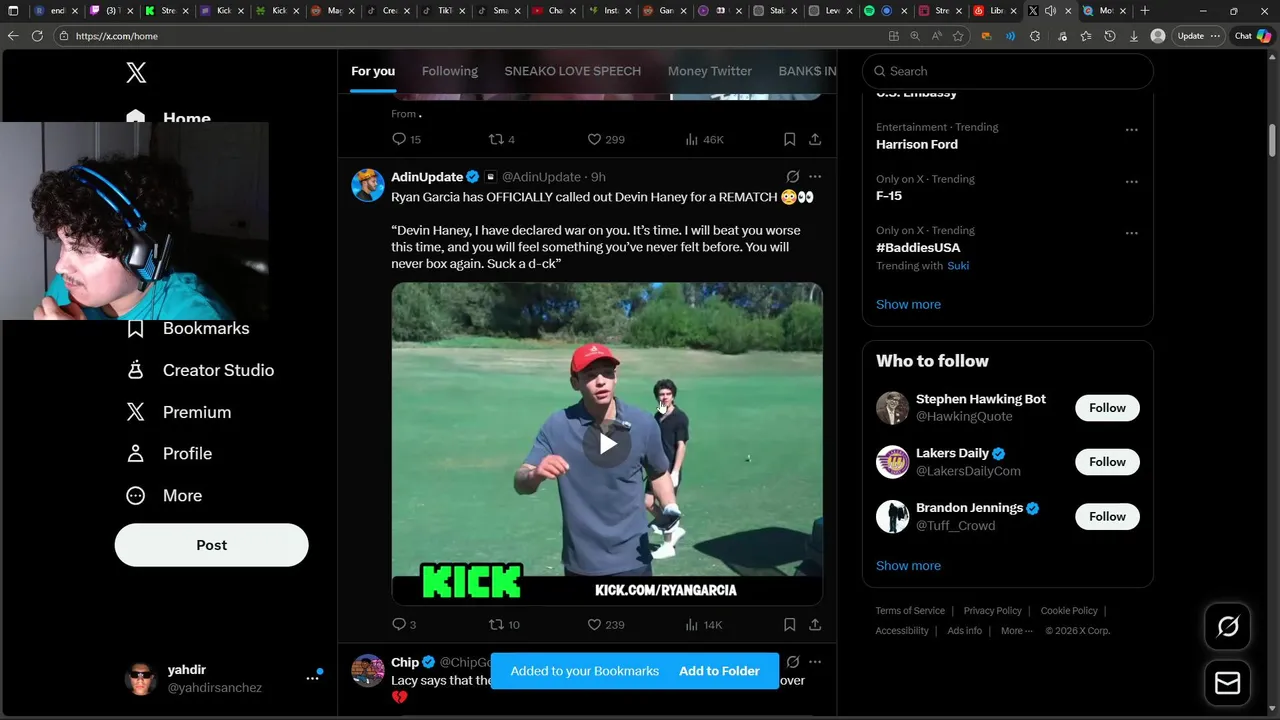Open the SNEAKO LOVE SPEECH tab

(573, 71)
